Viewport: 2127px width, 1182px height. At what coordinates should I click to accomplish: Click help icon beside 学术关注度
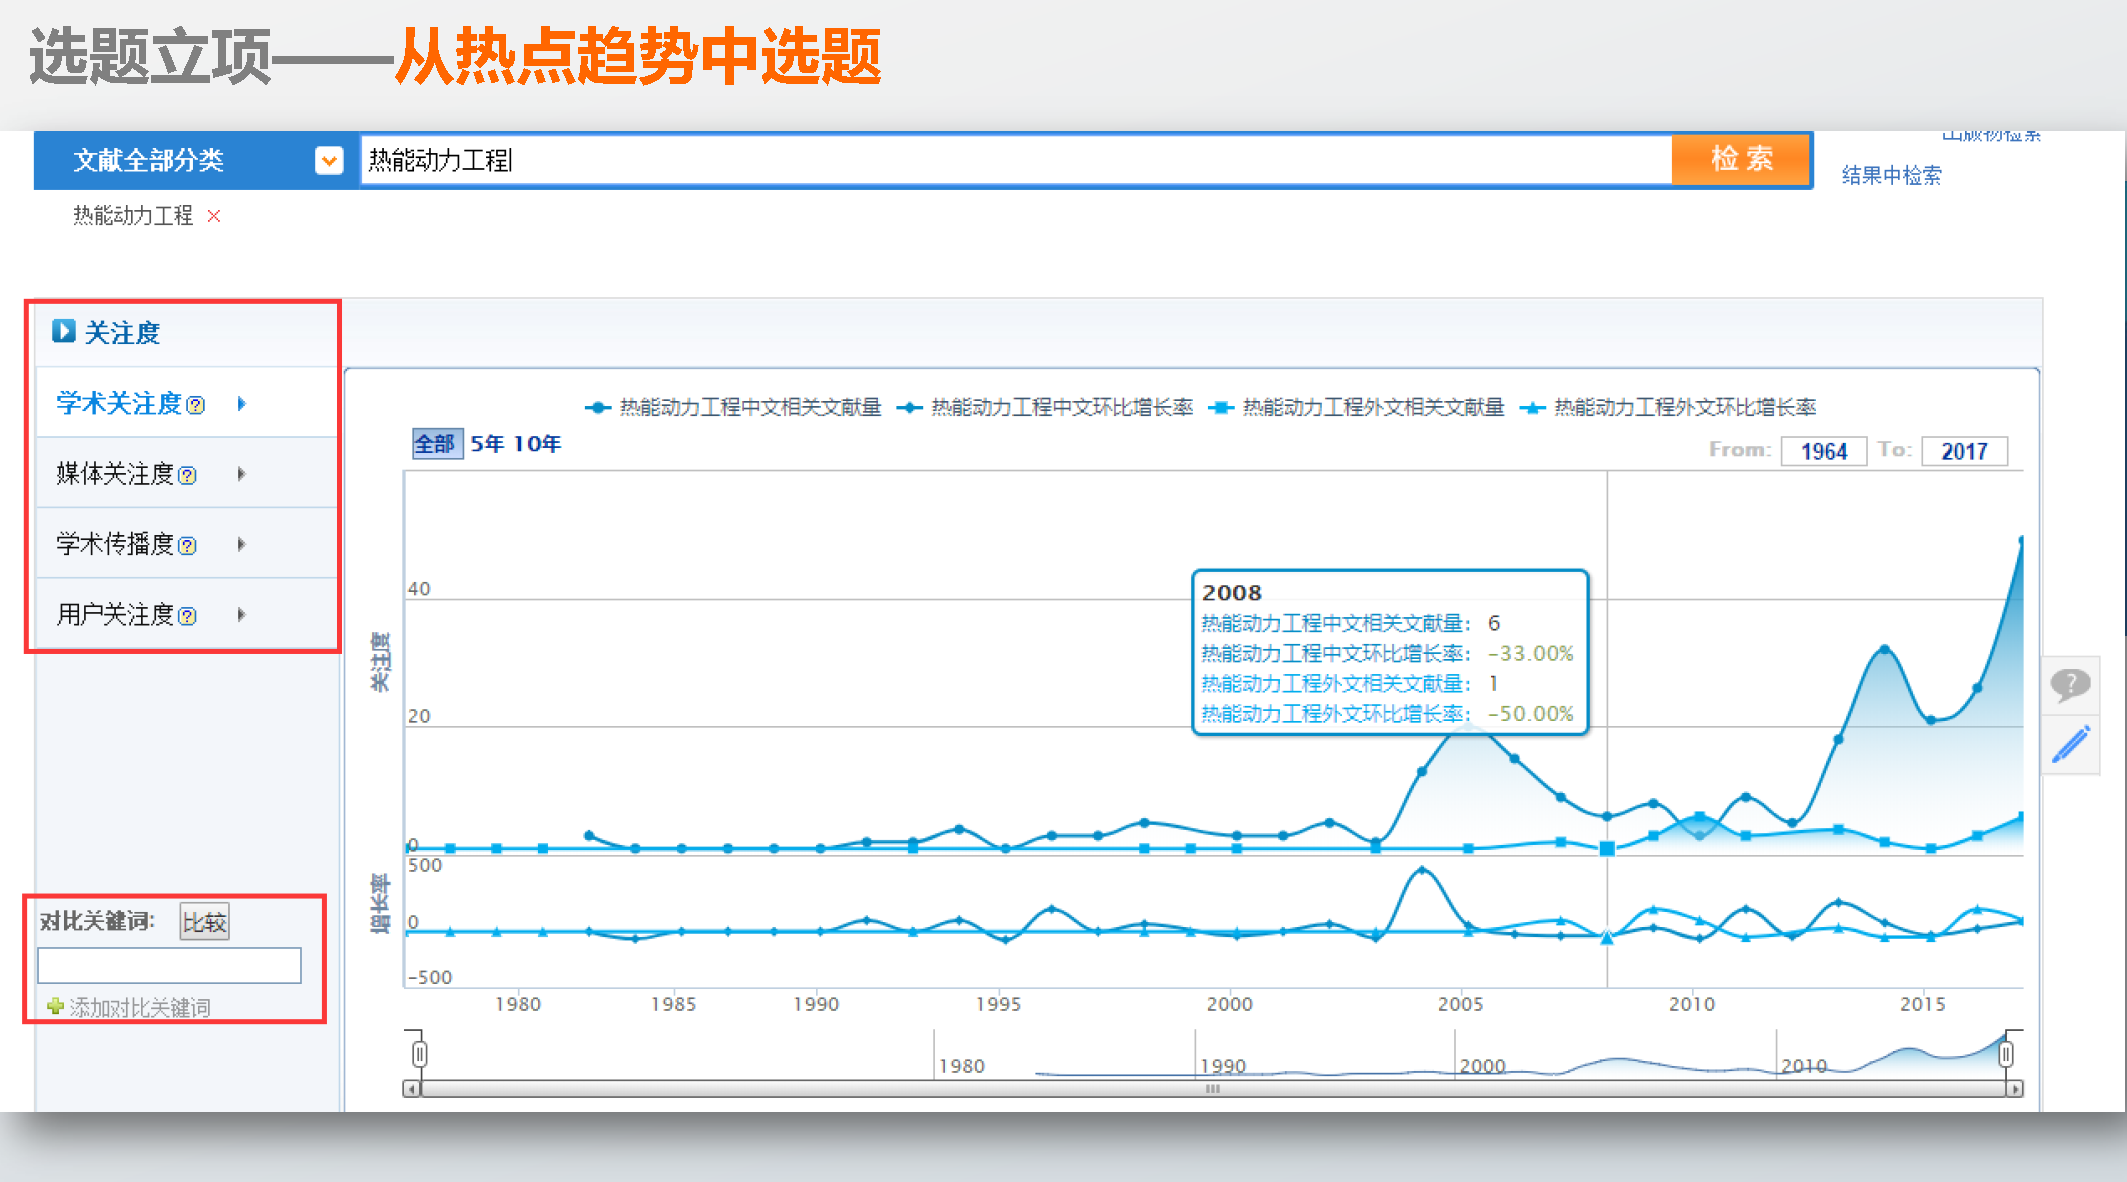coord(196,405)
